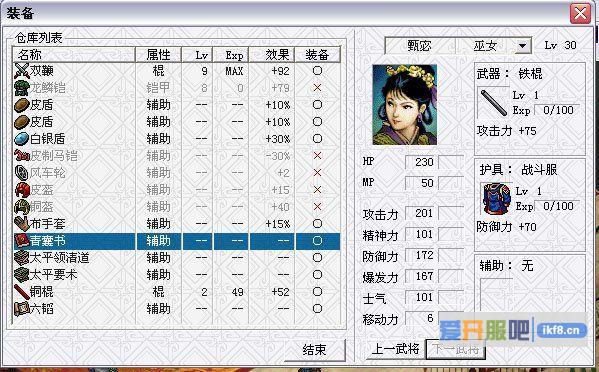Click the 龙鳞铠 armor icon
Screen dimensions: 599x372
[x=22, y=88]
